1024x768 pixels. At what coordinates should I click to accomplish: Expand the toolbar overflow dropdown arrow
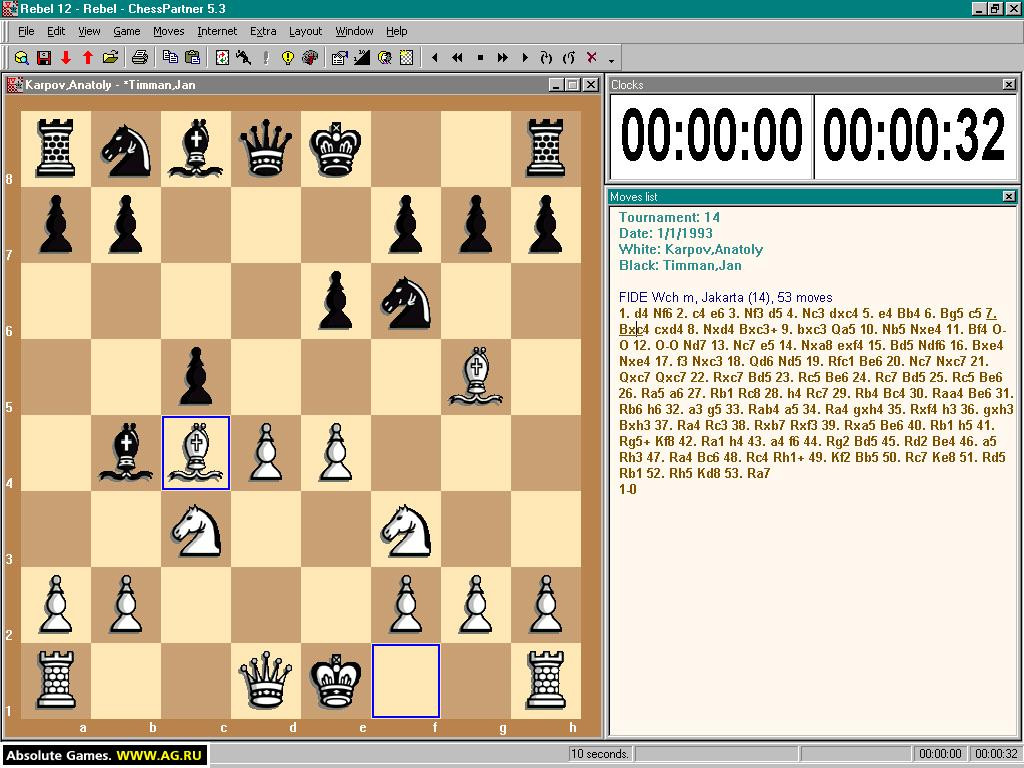point(611,60)
